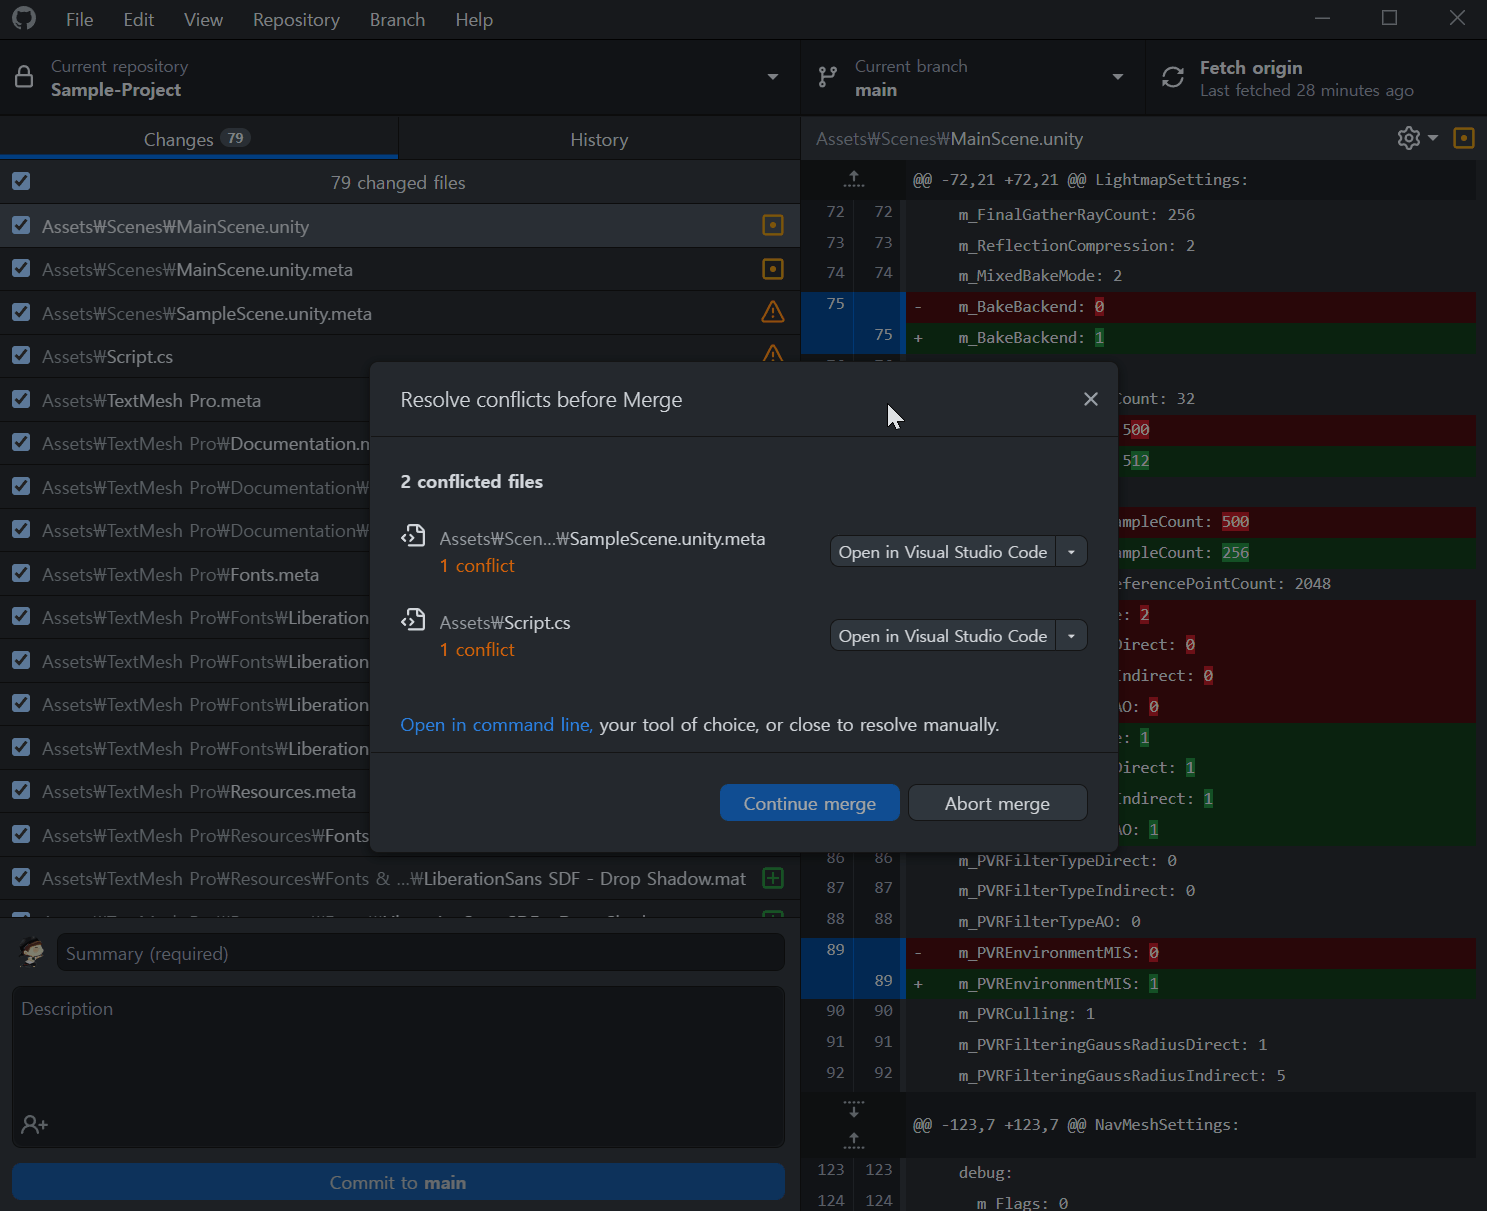The width and height of the screenshot is (1487, 1211).
Task: Click the add co-authors icon
Action: pos(35,1125)
